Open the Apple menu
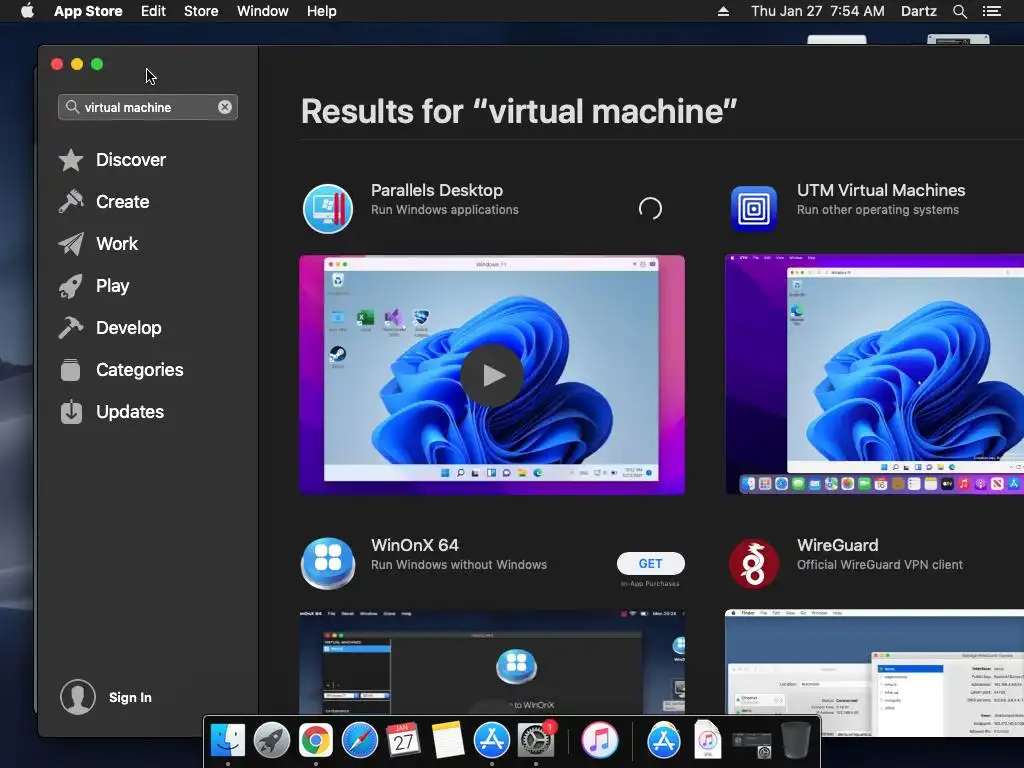Viewport: 1024px width, 768px height. point(27,11)
